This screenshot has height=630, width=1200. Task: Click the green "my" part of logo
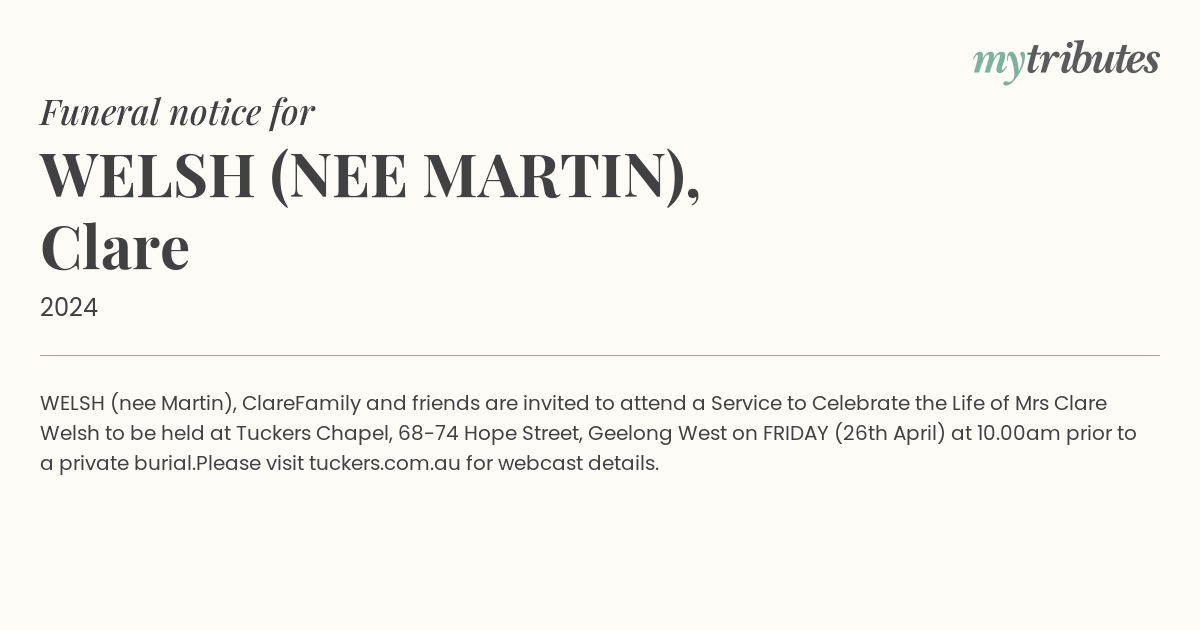click(x=999, y=64)
